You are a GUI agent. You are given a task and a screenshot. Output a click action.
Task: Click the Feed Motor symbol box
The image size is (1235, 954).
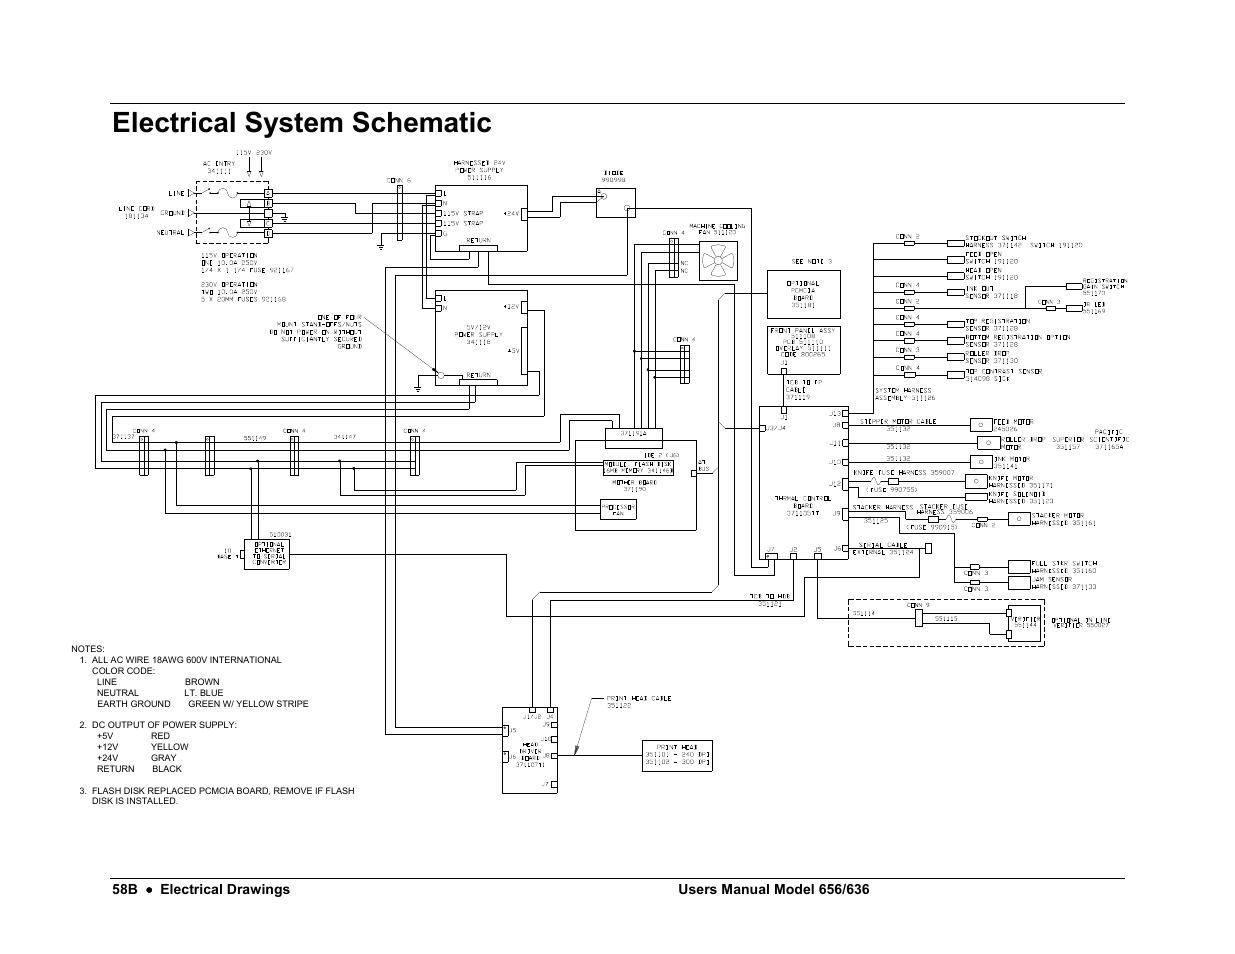coord(980,424)
